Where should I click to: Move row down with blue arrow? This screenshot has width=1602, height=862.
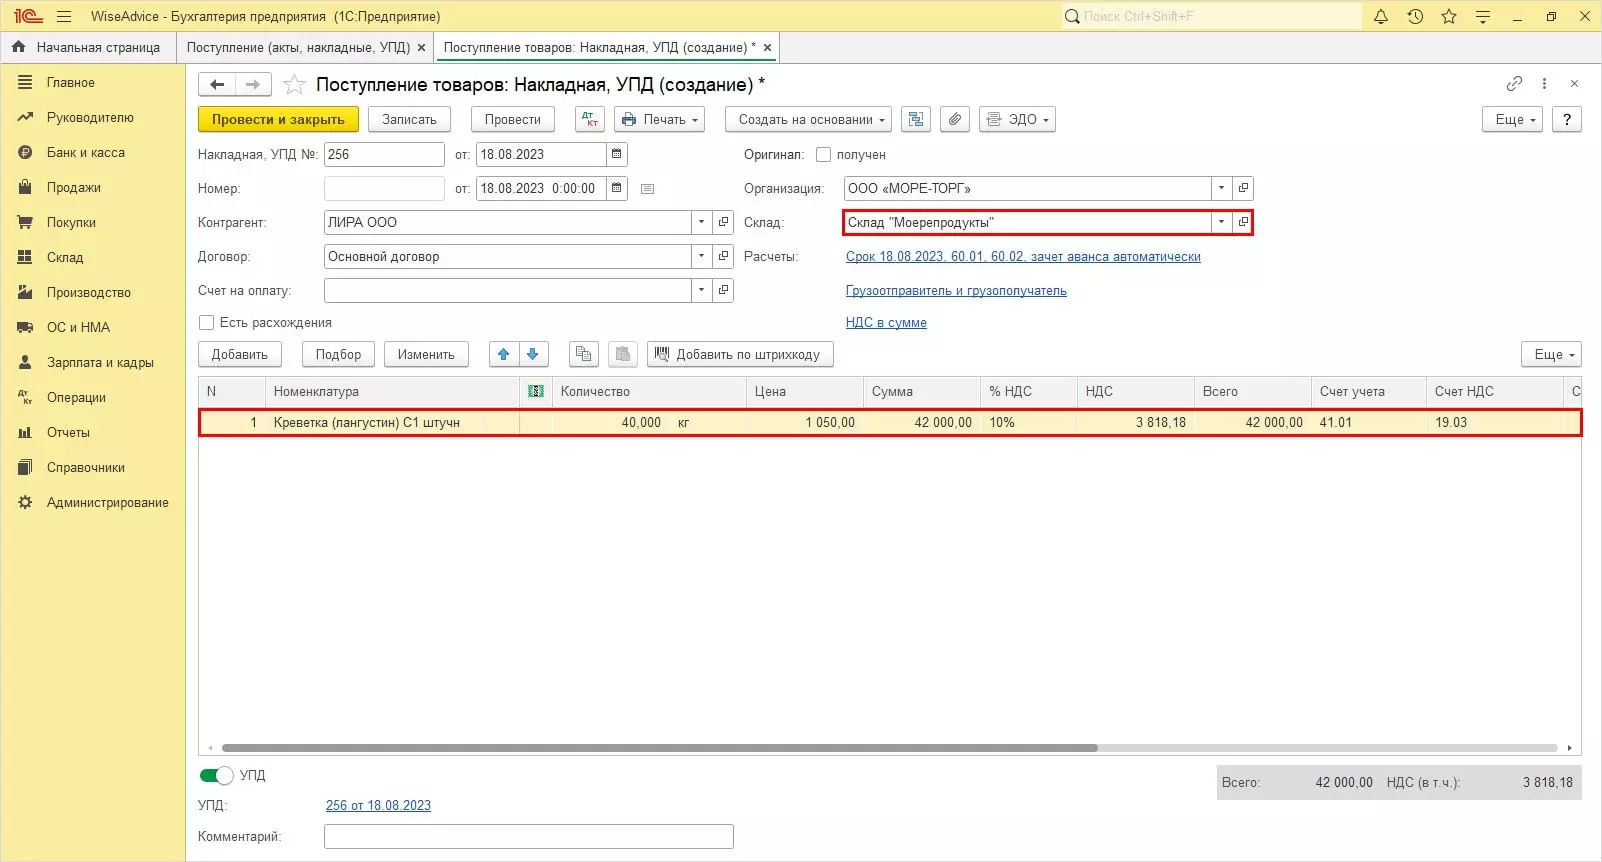(x=533, y=354)
